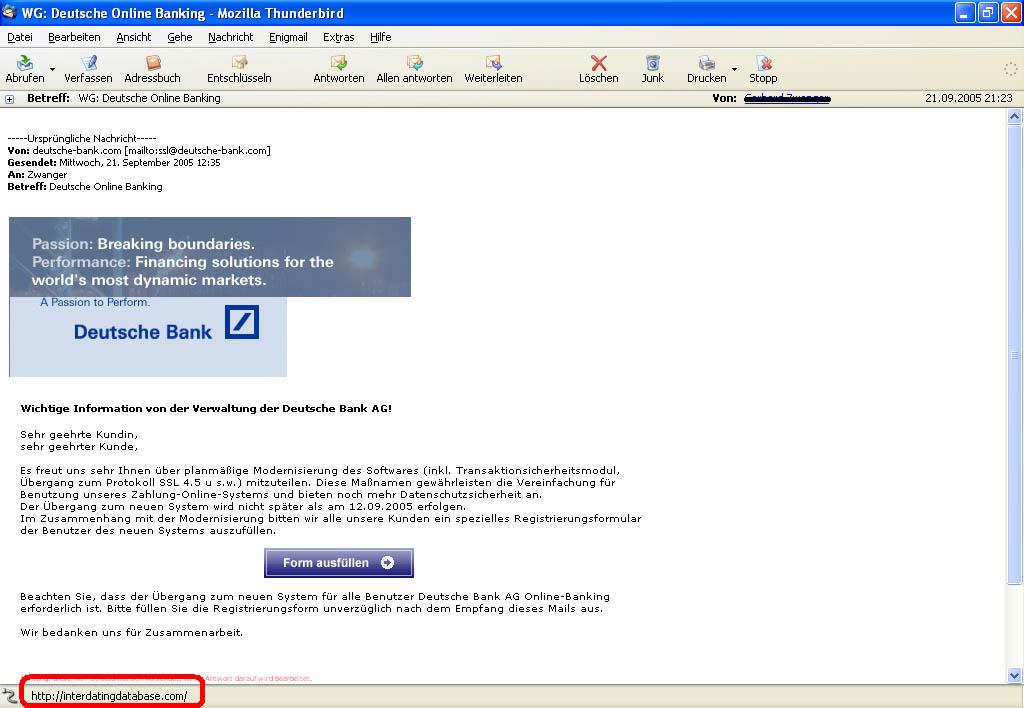Image resolution: width=1024 pixels, height=708 pixels.
Task: Click the Deutsche Bank logo image
Action: pos(148,337)
